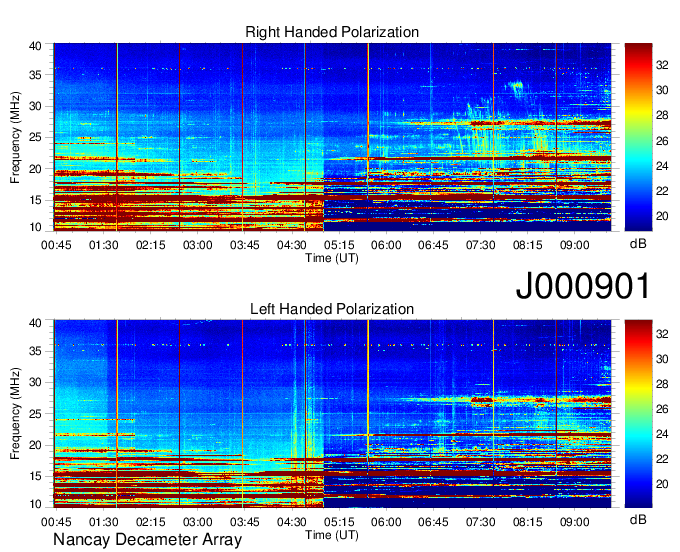This screenshot has width=680, height=552.
Task: Click the Left Handed Polarization title
Action: click(332, 309)
